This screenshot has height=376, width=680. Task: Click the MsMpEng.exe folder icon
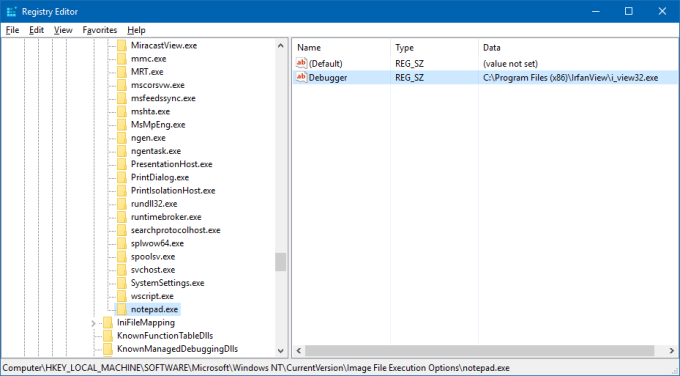point(122,125)
